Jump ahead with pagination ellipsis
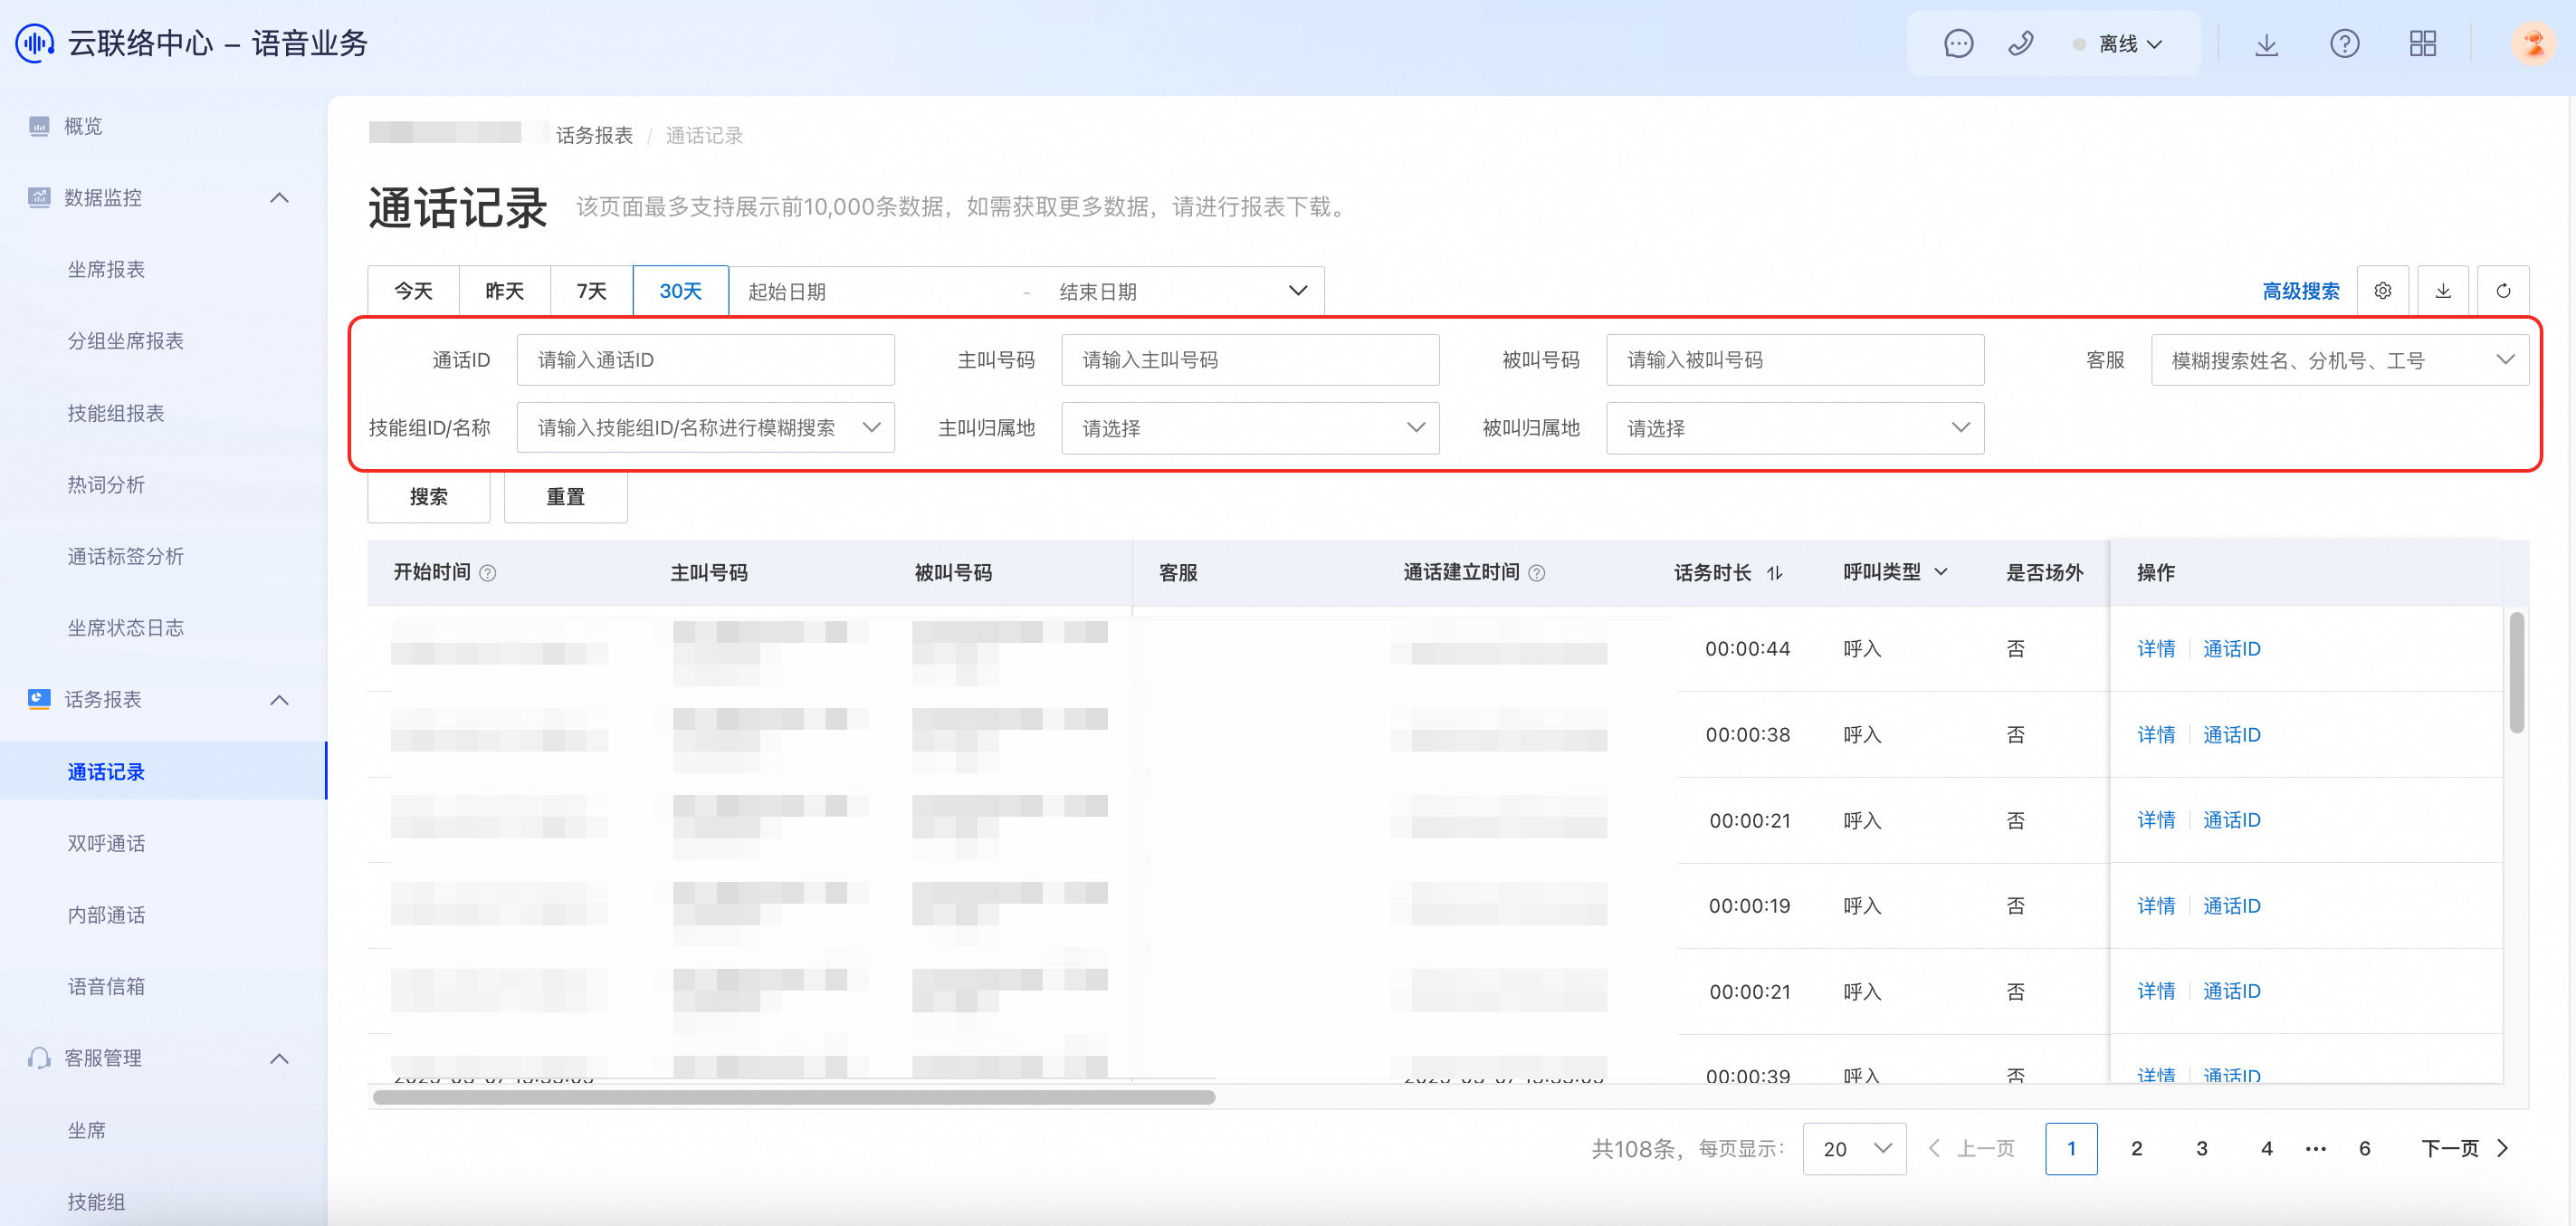 click(2316, 1149)
